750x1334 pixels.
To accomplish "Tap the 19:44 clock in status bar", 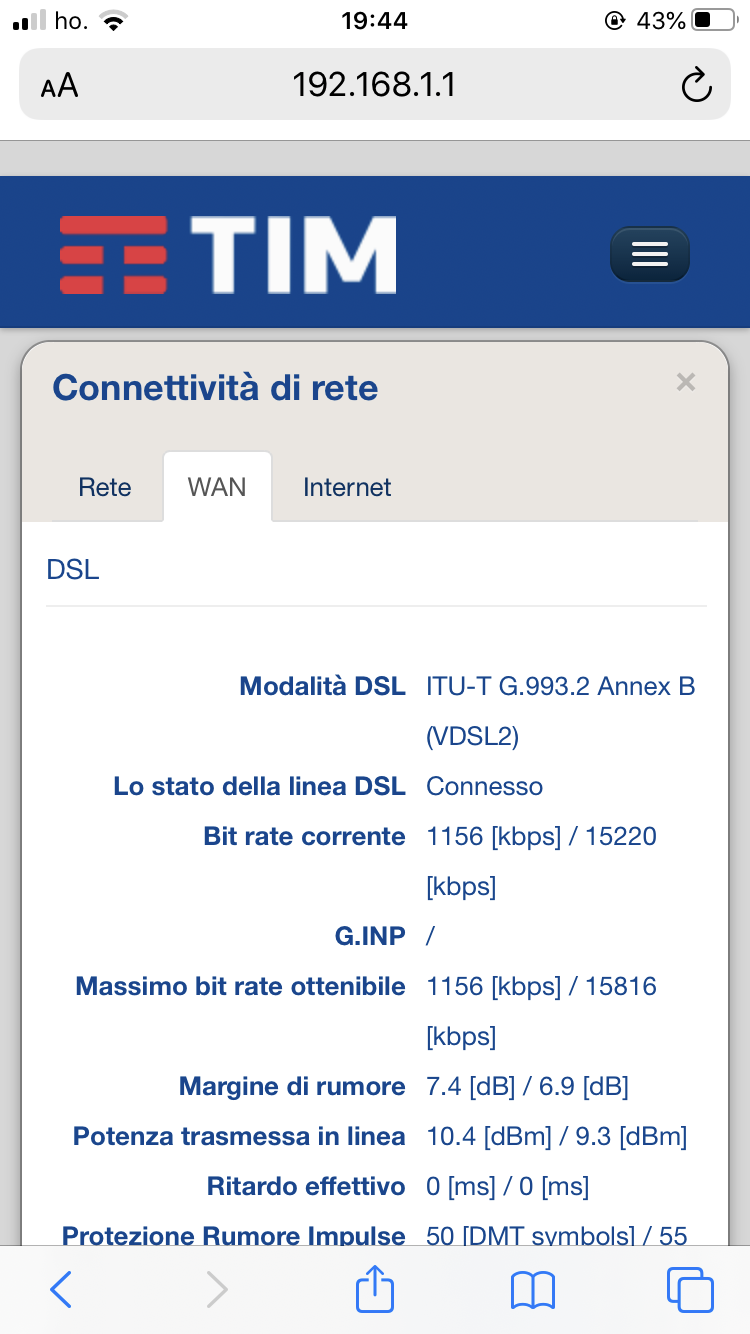I will 374,21.
